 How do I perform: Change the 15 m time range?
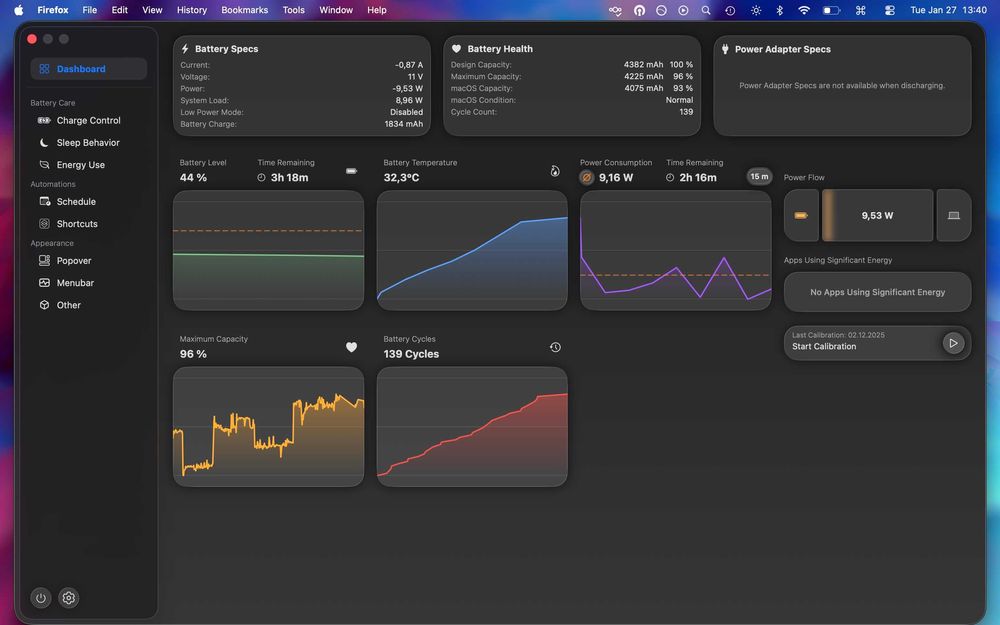coord(759,177)
